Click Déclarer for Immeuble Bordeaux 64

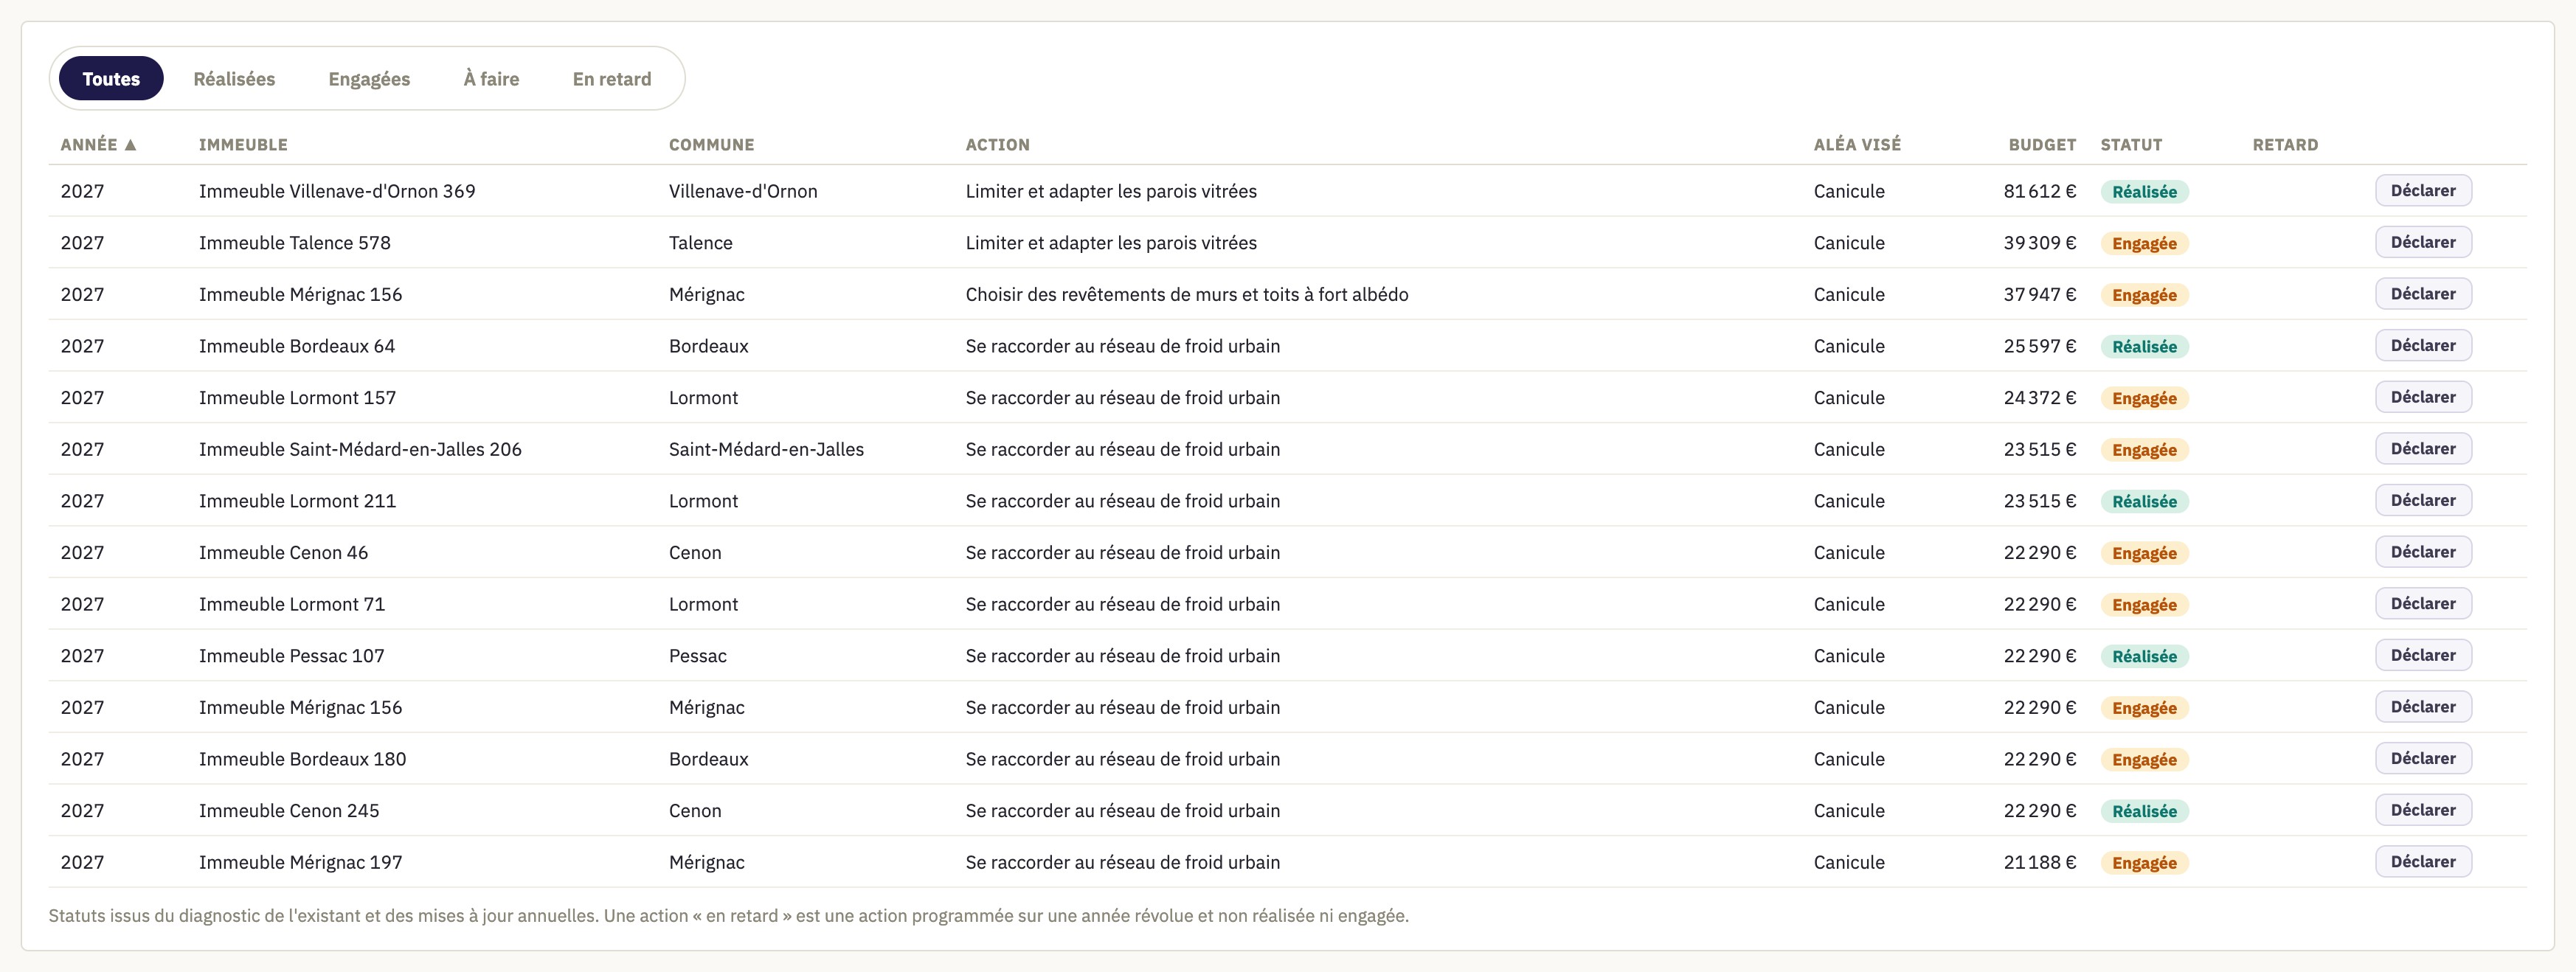pyautogui.click(x=2423, y=346)
